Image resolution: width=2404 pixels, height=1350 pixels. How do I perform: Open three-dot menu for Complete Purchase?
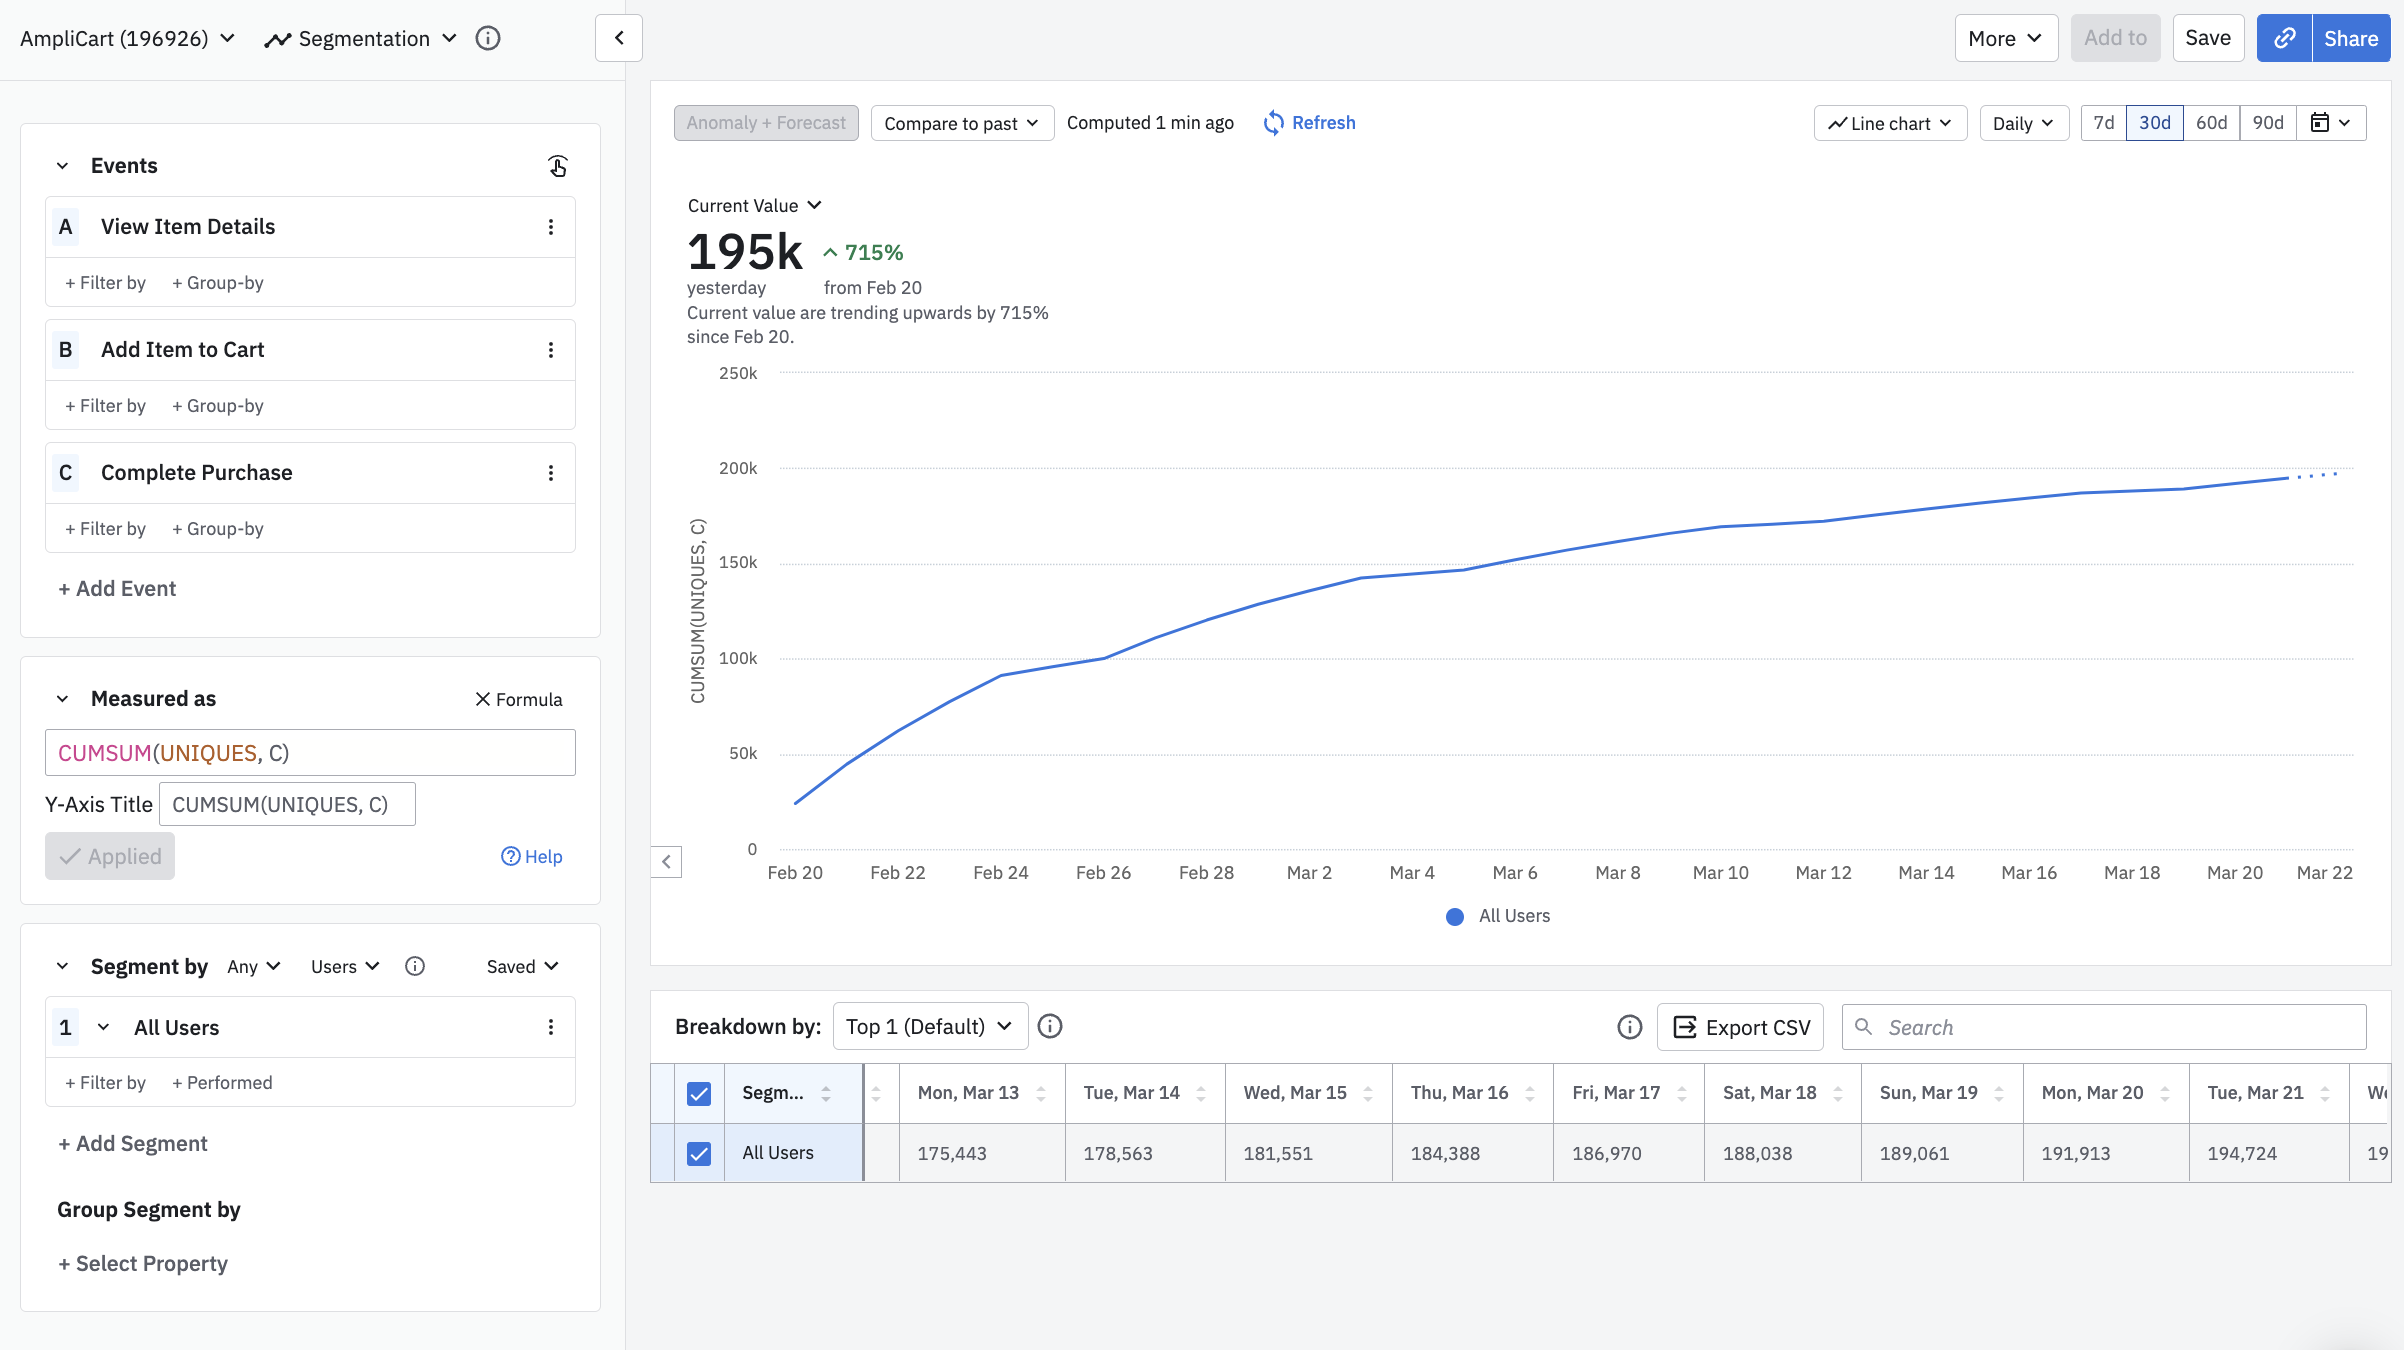click(550, 473)
